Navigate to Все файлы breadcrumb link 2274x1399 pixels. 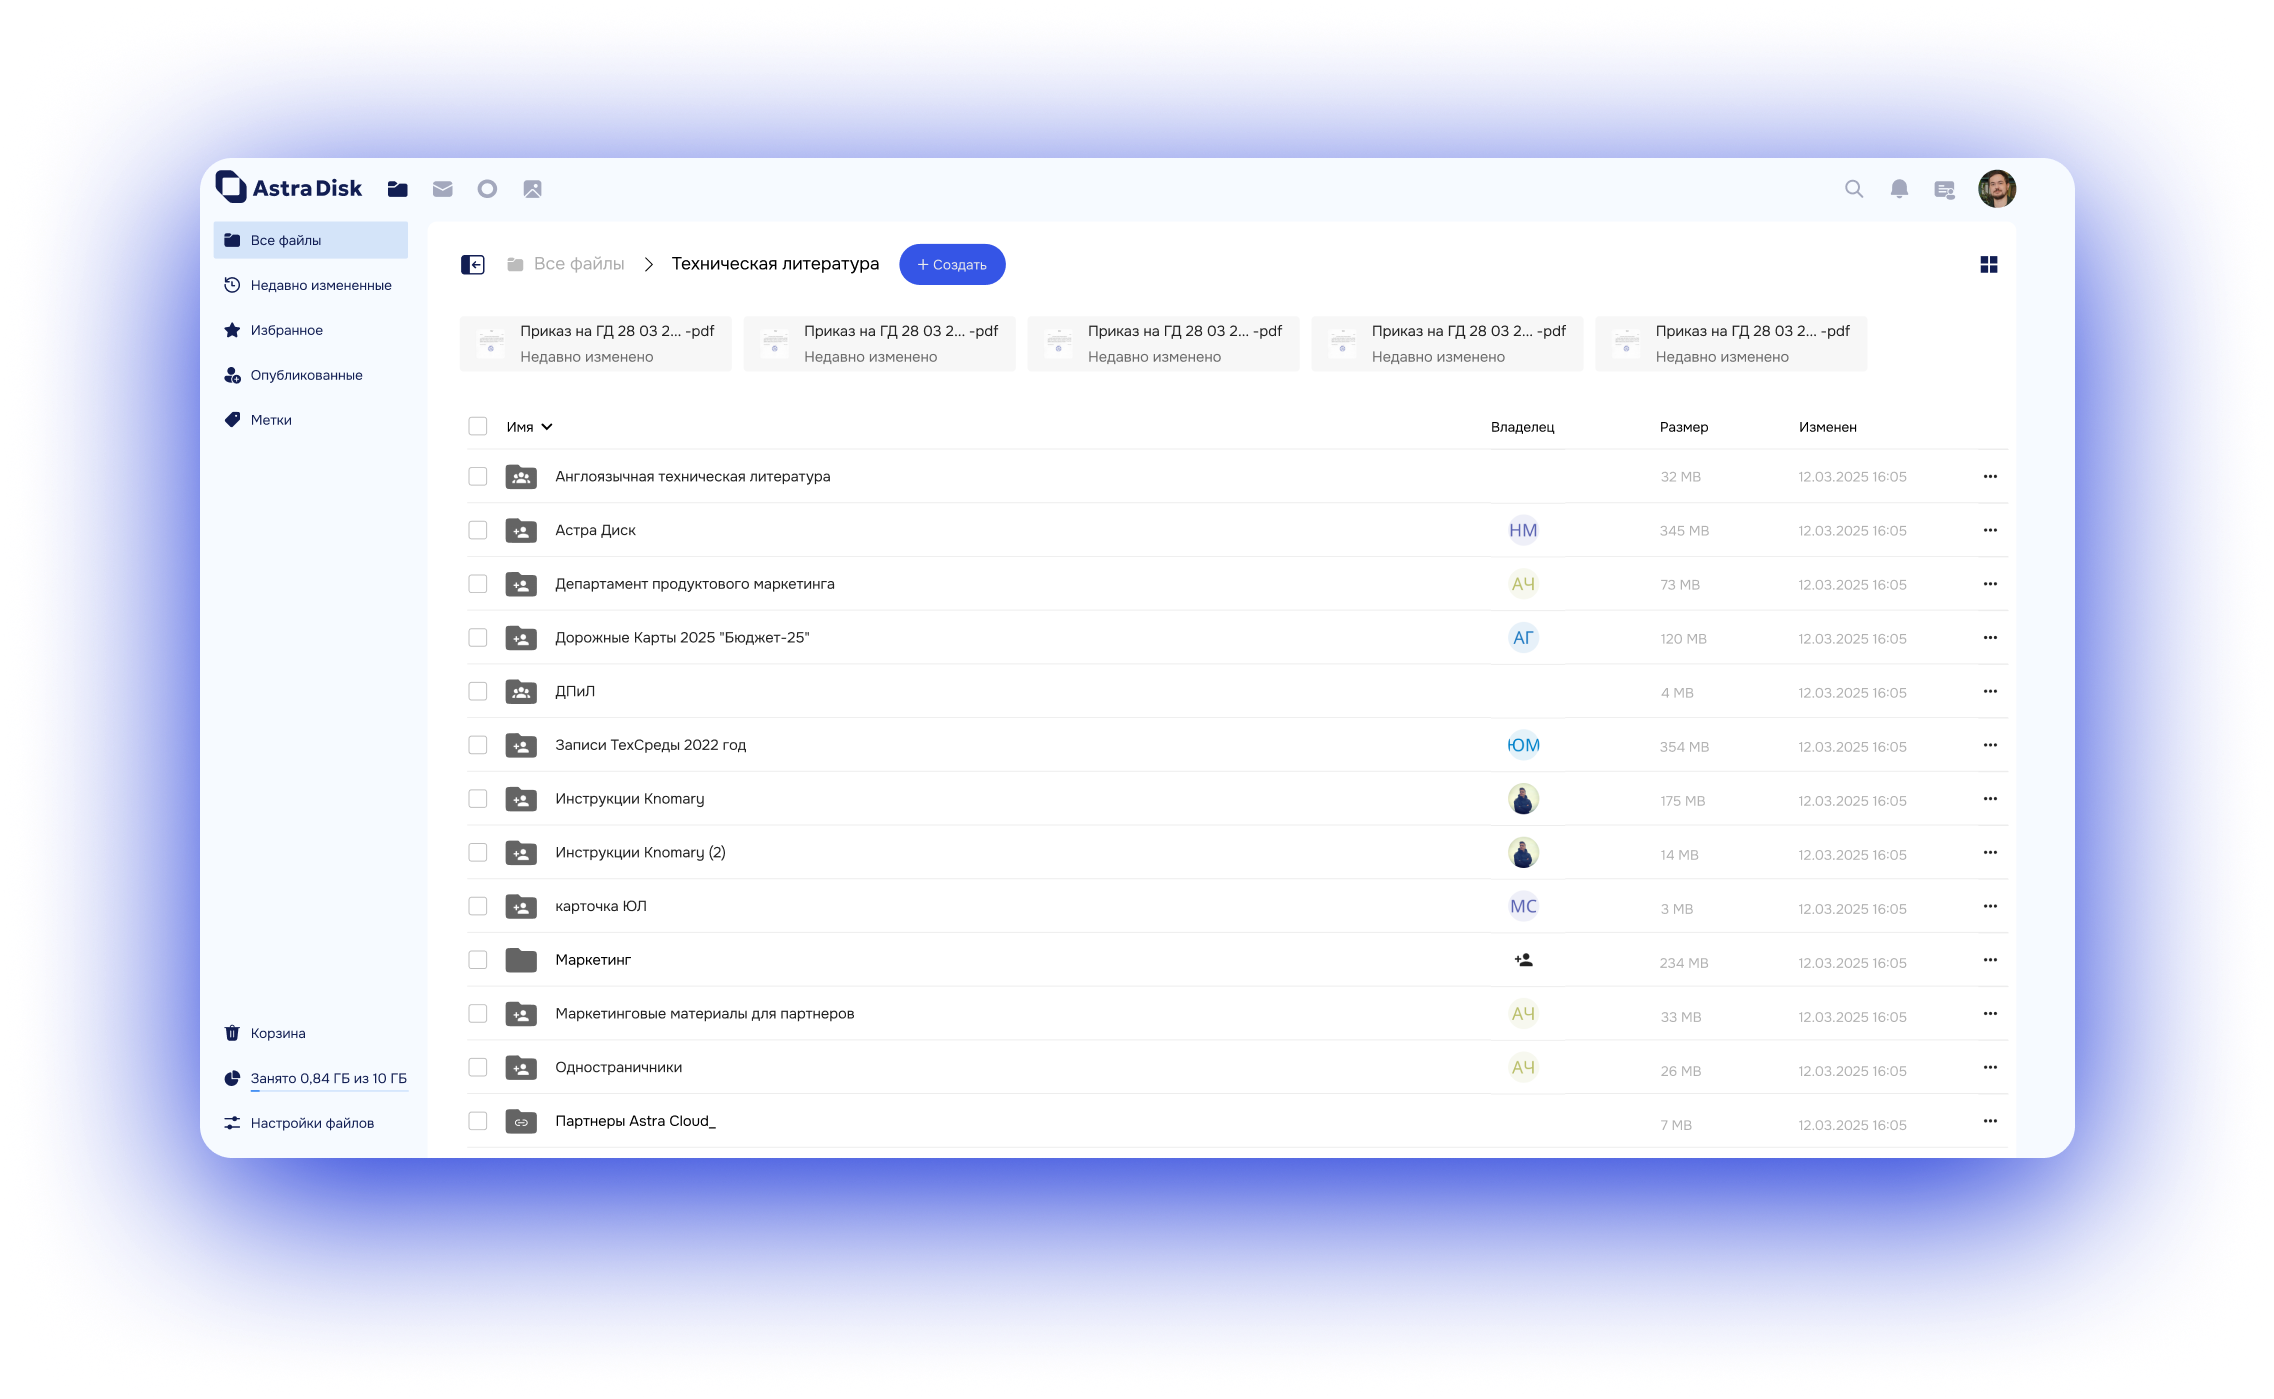coord(578,264)
